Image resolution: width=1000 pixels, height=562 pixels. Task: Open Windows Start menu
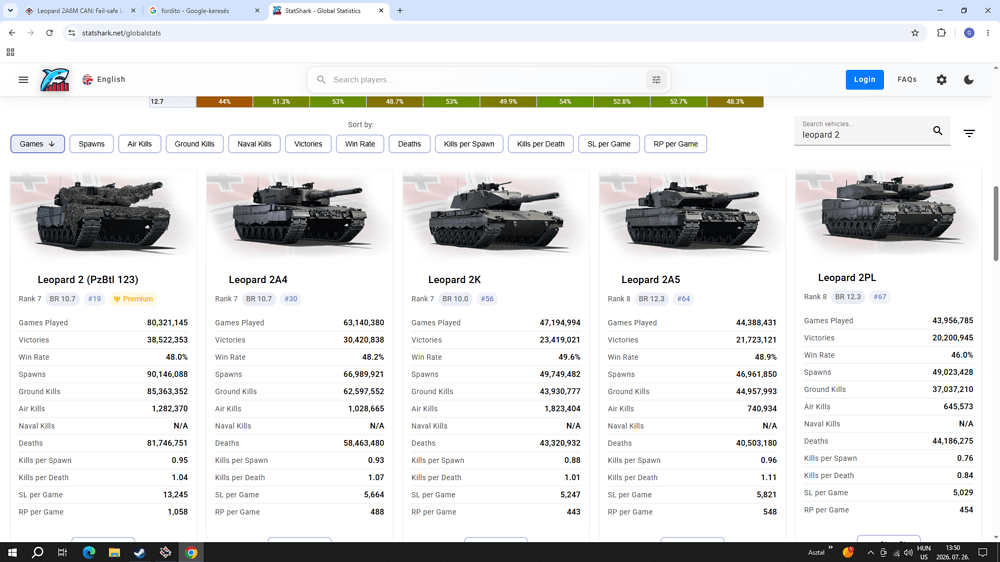click(12, 552)
